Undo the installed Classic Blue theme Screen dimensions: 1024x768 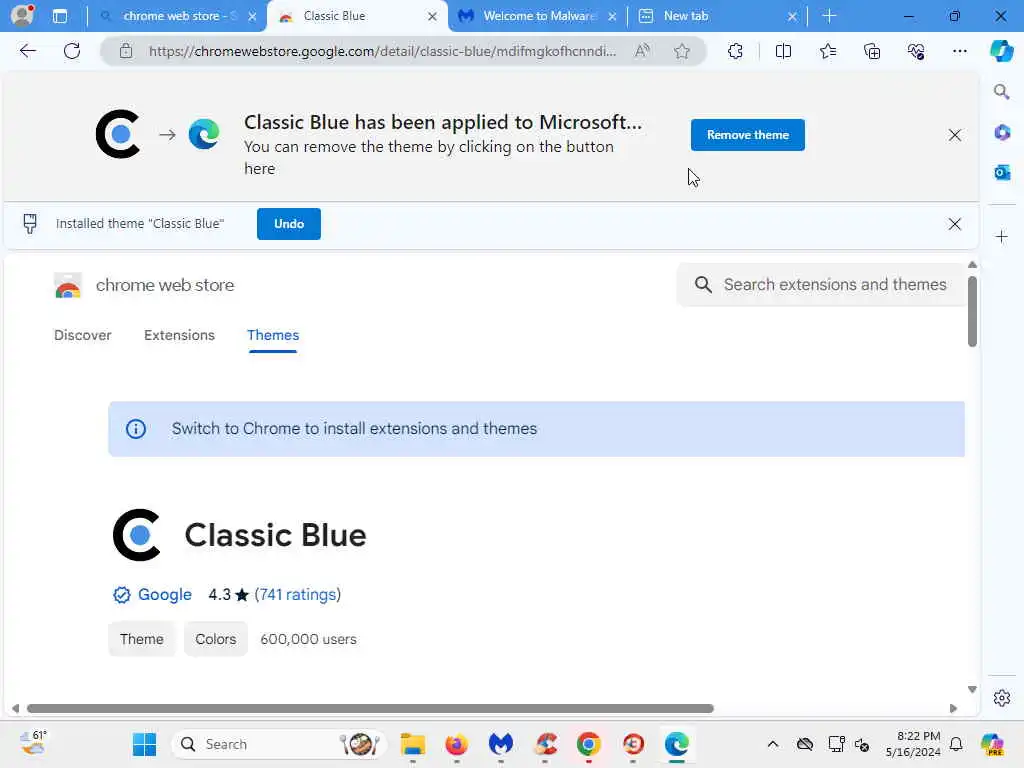pos(289,224)
